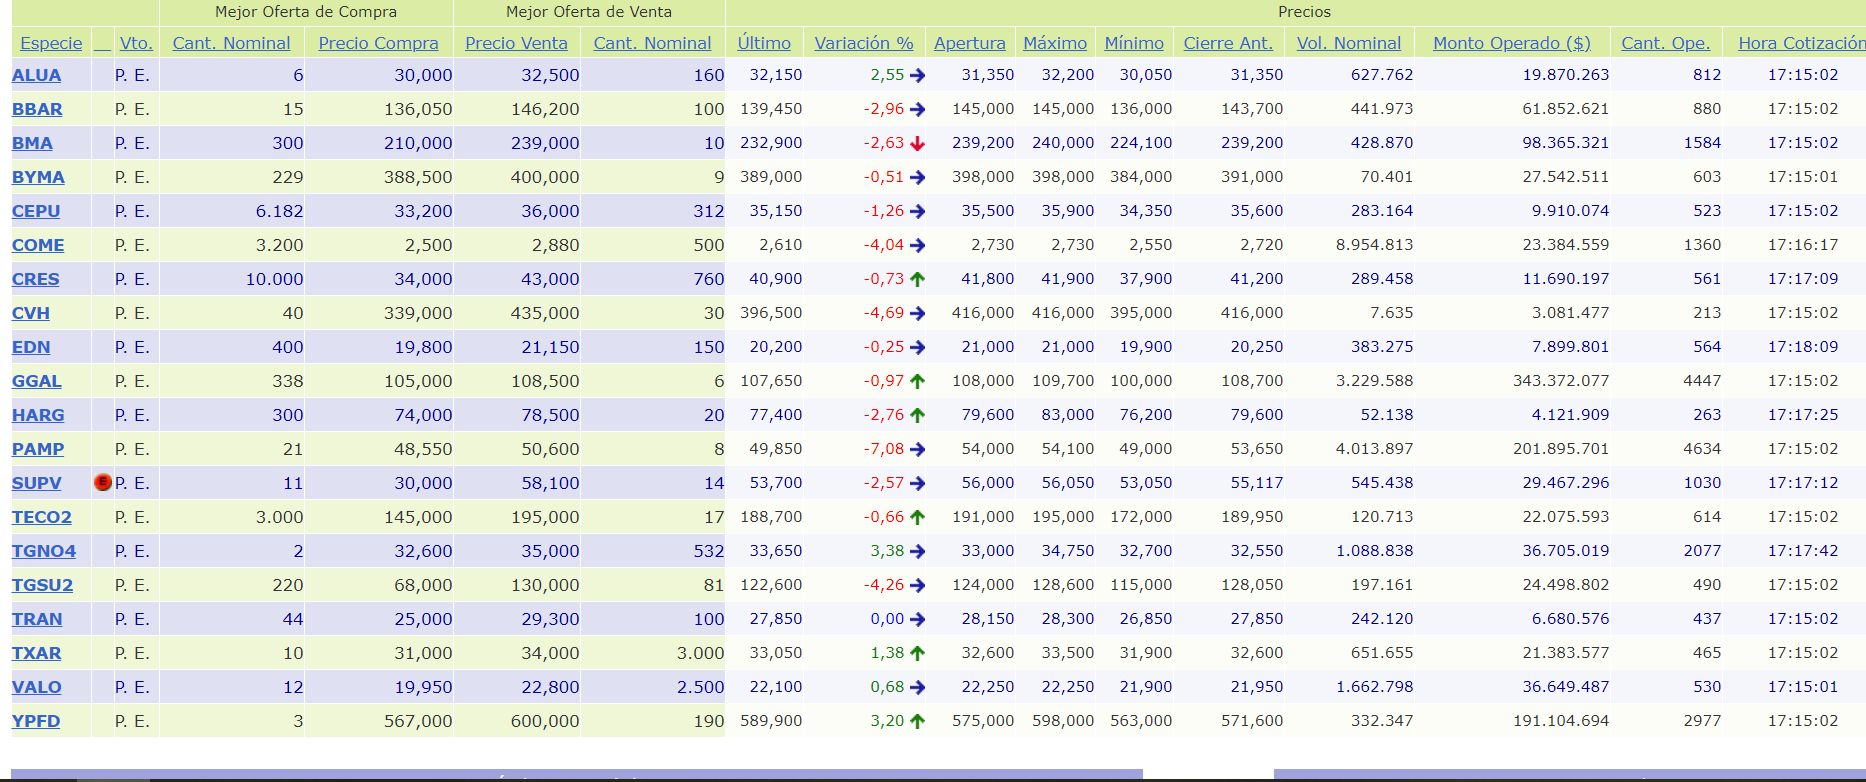
Task: Sort by Mínimo column header
Action: point(1134,43)
